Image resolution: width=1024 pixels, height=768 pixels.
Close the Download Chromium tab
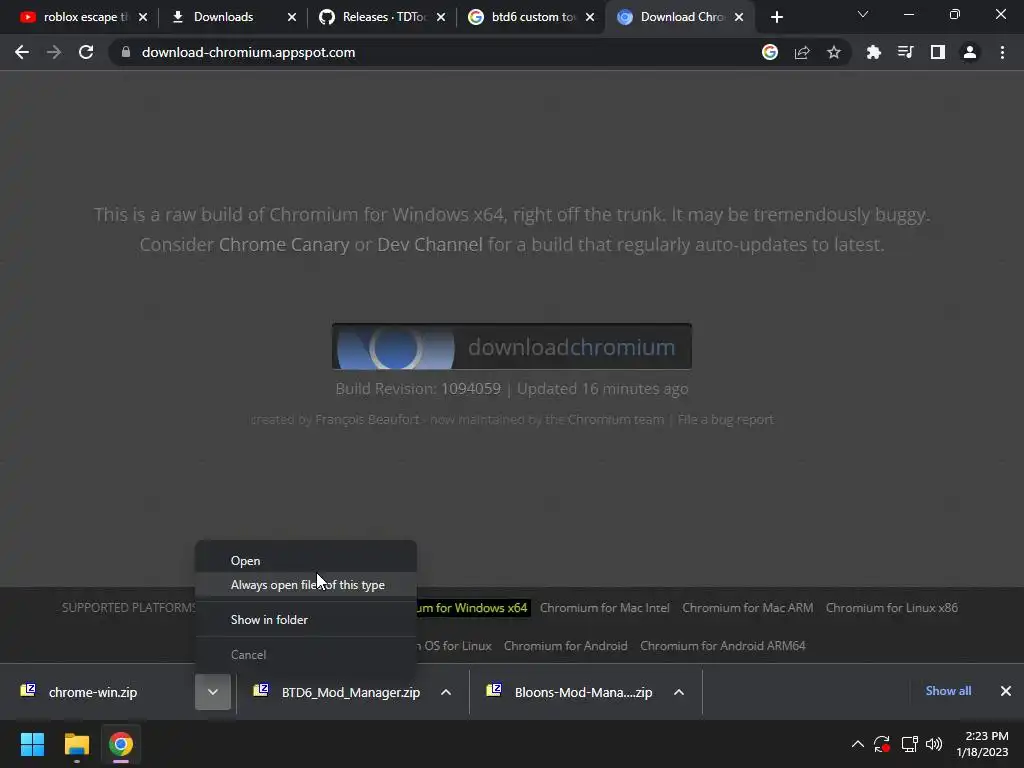tap(739, 18)
